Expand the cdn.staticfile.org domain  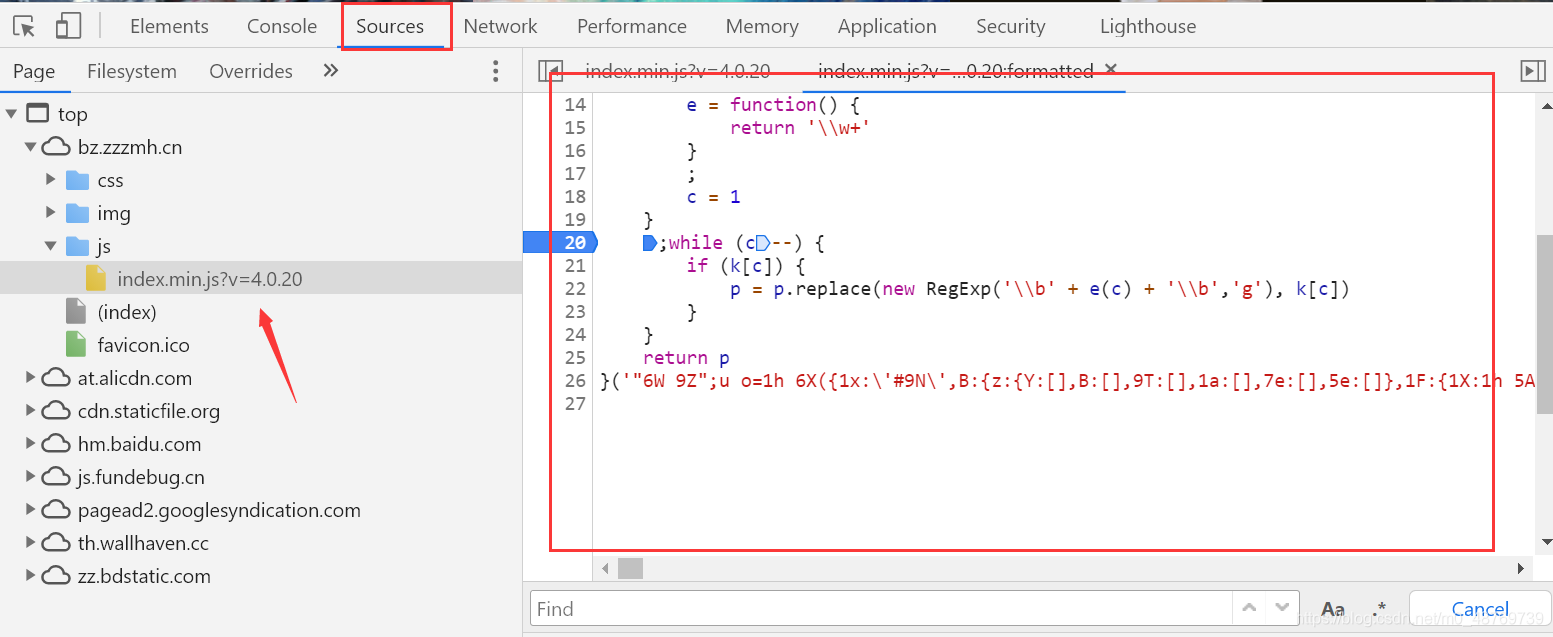[30, 411]
